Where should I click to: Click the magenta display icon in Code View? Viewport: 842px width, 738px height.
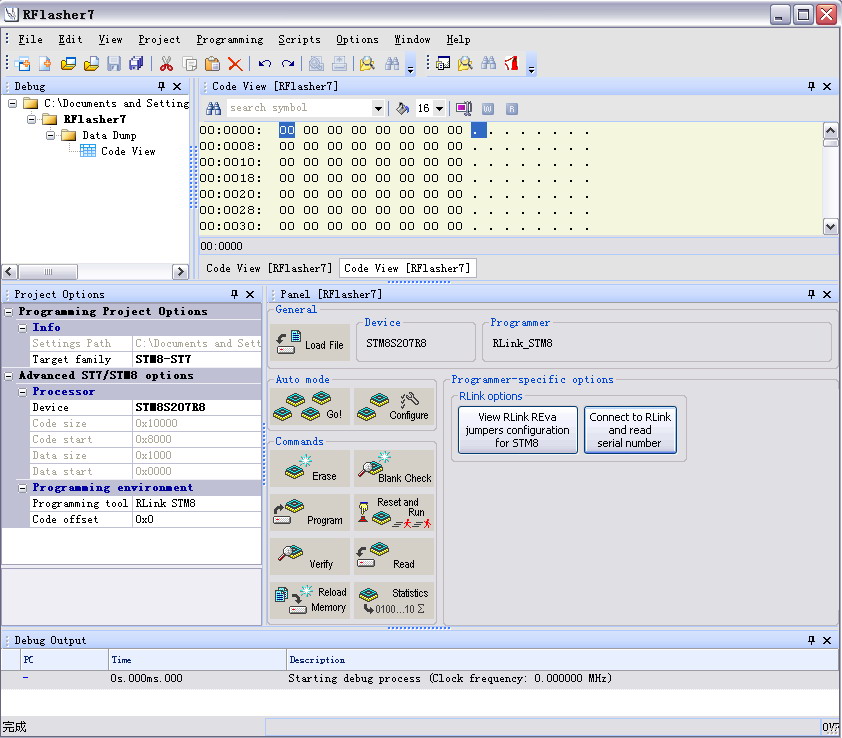(x=463, y=108)
